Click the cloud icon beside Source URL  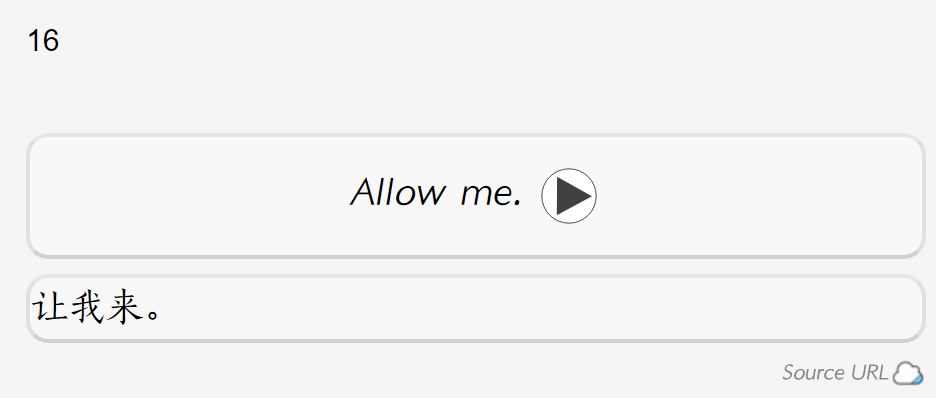point(907,373)
